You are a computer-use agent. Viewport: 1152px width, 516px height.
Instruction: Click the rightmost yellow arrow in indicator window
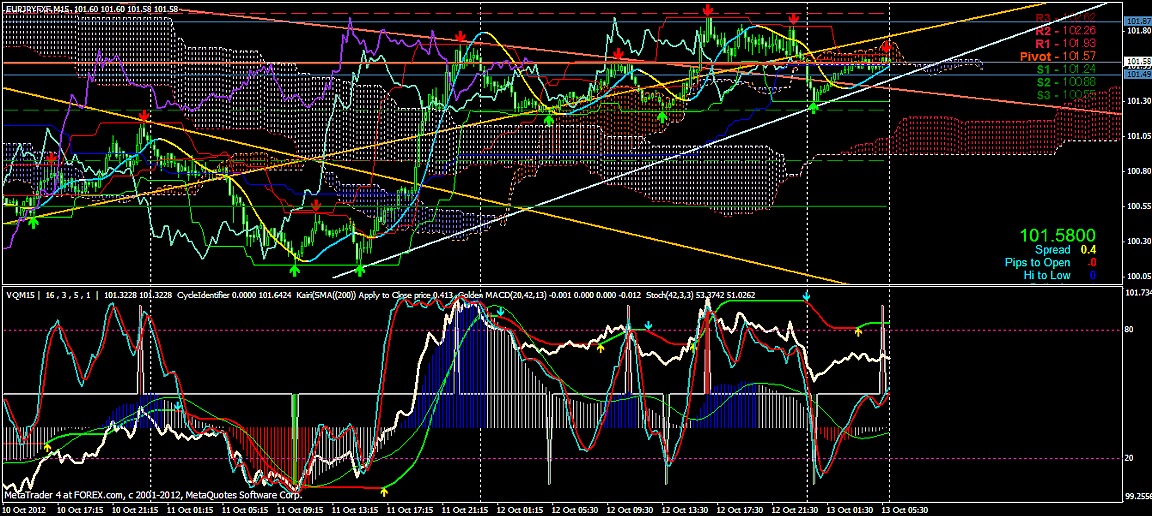pyautogui.click(x=858, y=331)
